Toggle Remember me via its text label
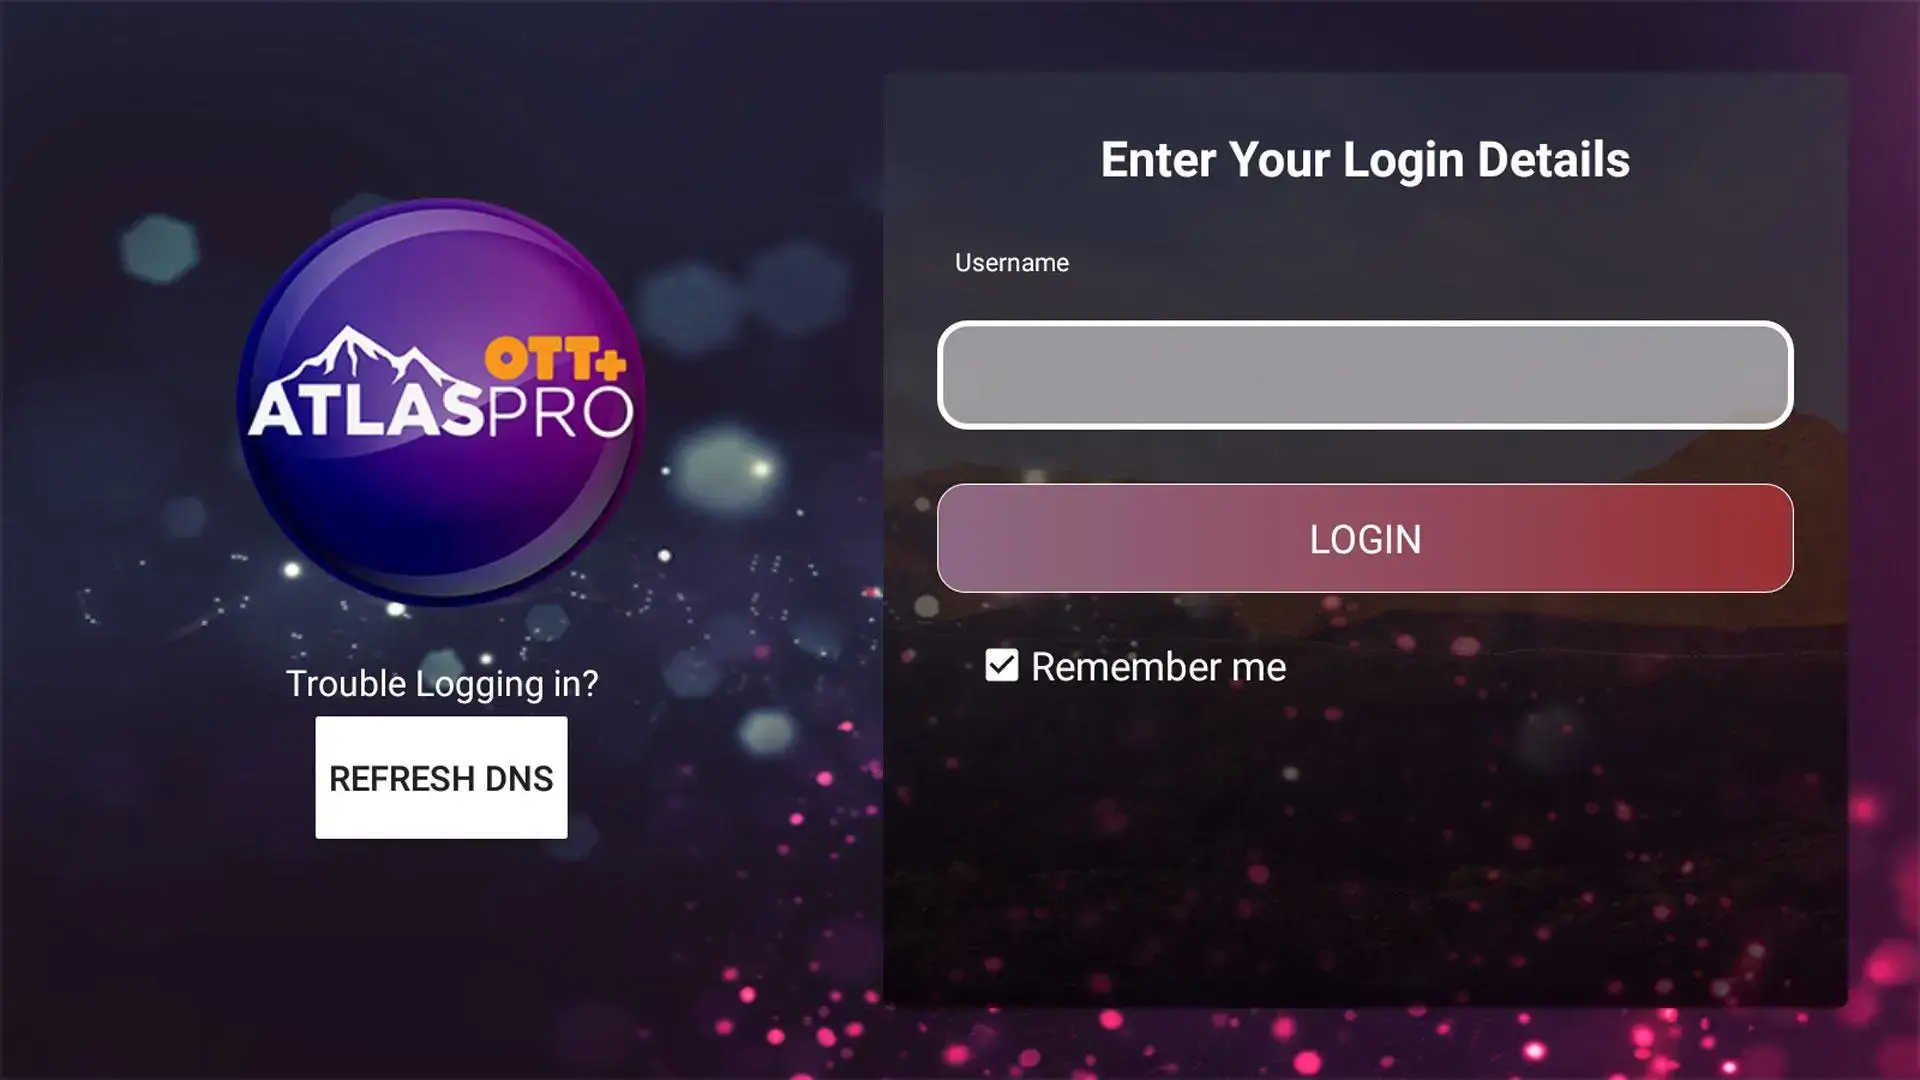1920x1080 pixels. 1158,667
